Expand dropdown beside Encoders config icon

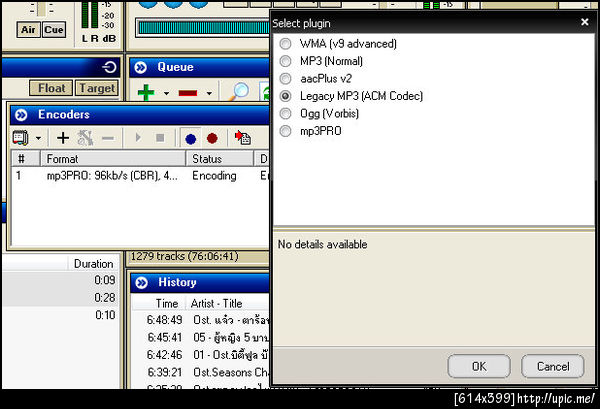[38, 138]
